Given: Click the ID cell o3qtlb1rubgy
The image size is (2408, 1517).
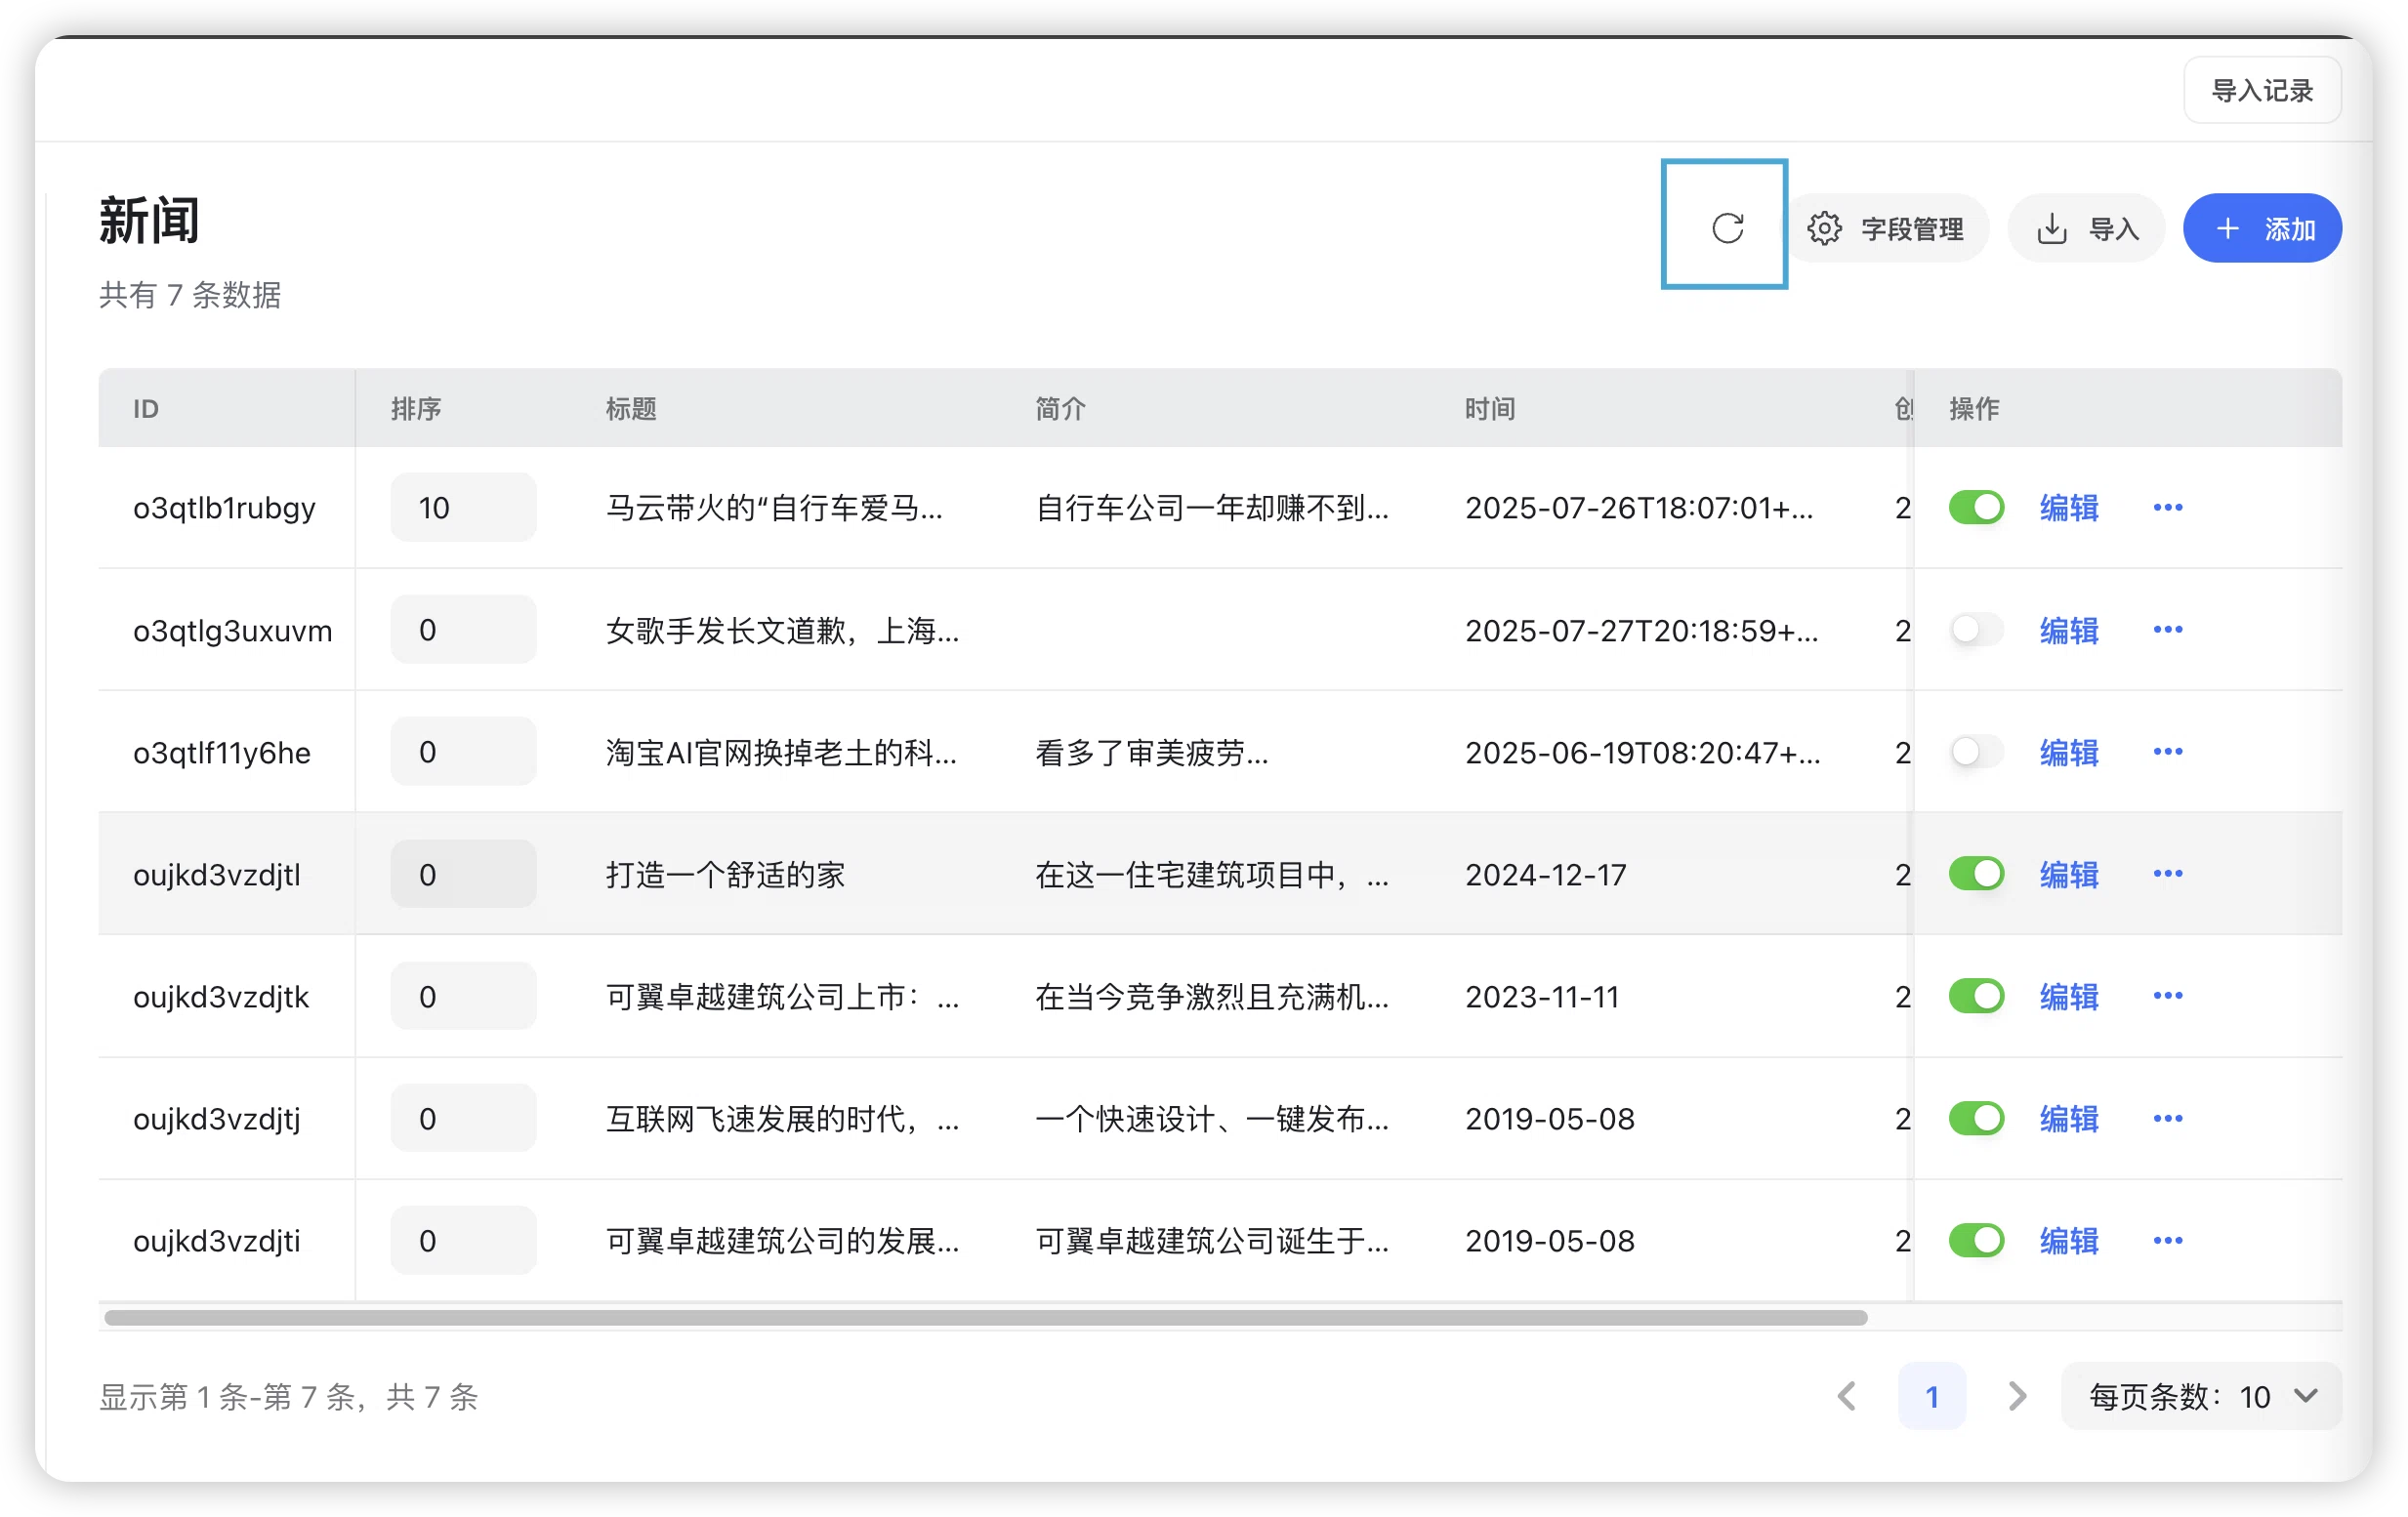Looking at the screenshot, I should tap(224, 508).
